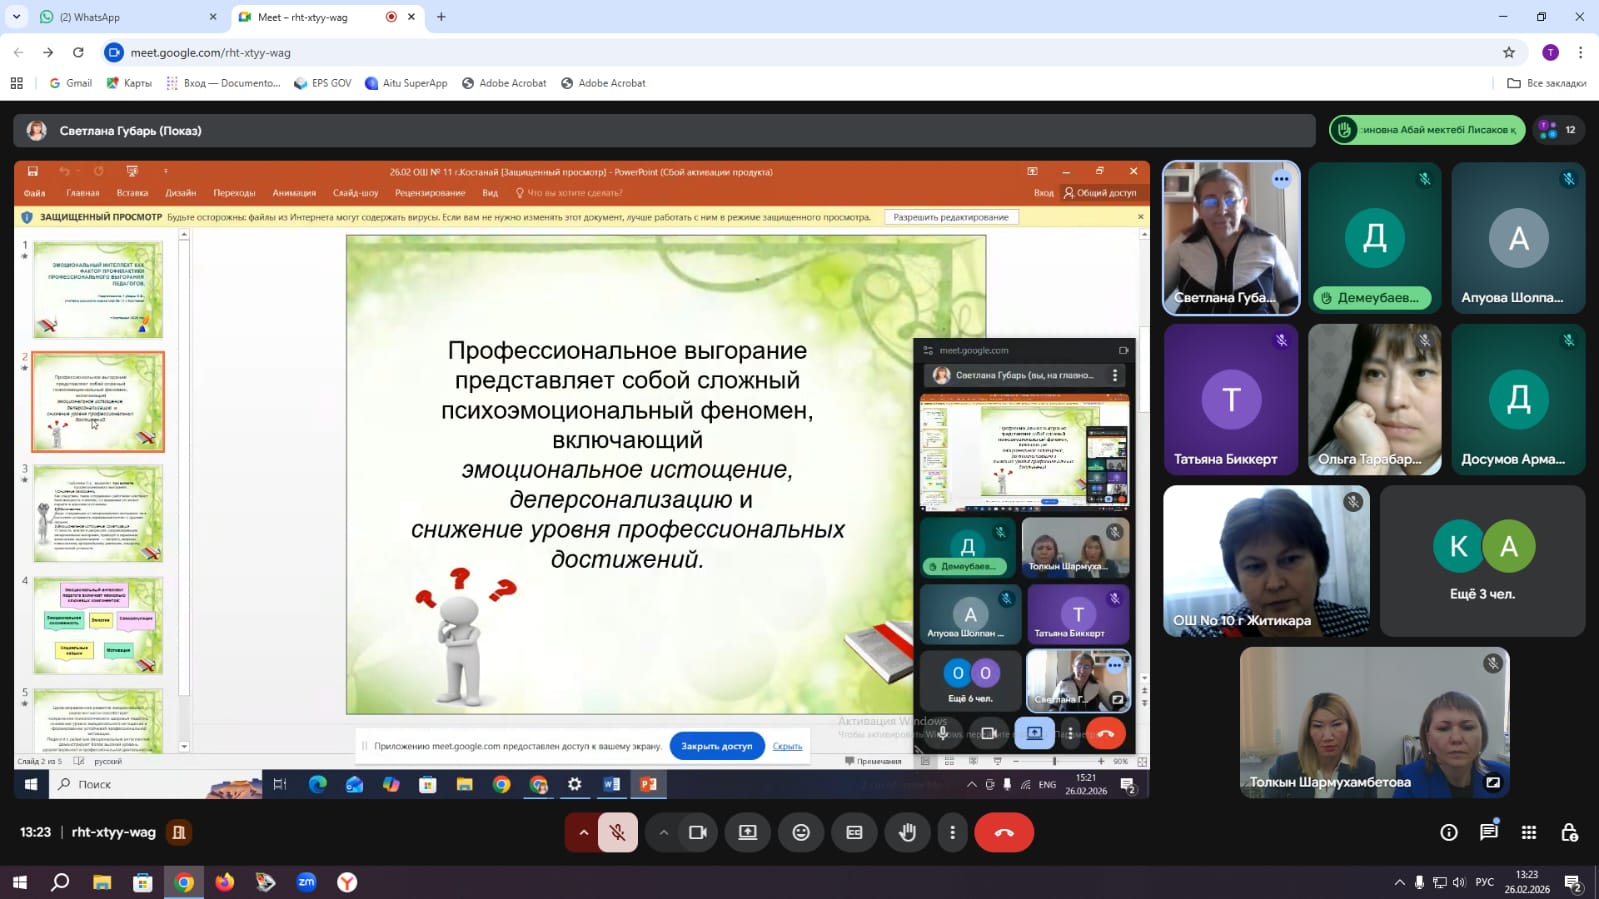Turn on the camera
The image size is (1599, 899).
point(697,832)
